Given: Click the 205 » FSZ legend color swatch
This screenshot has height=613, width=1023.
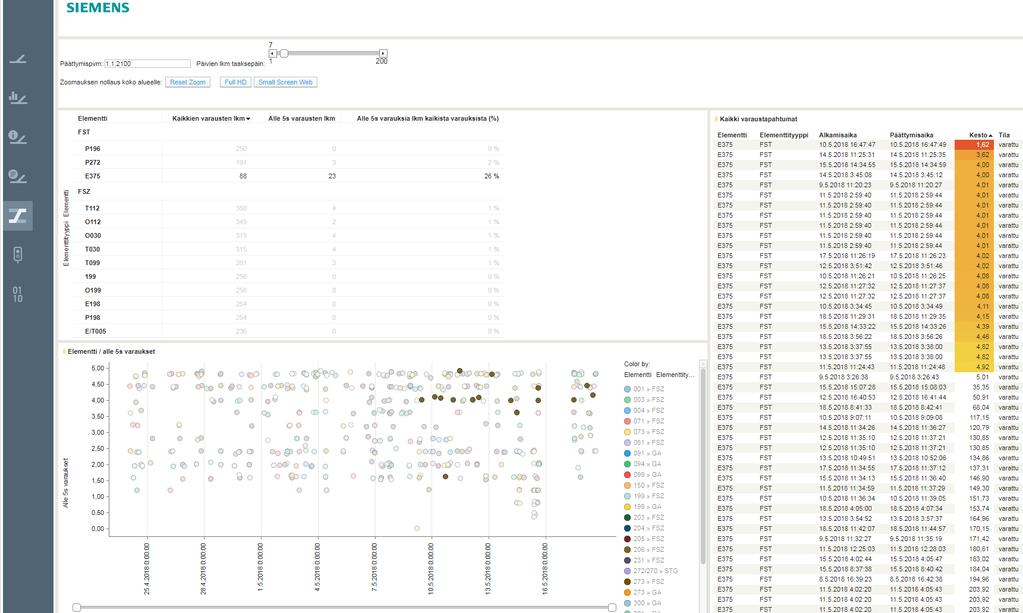Looking at the screenshot, I should coord(628,539).
